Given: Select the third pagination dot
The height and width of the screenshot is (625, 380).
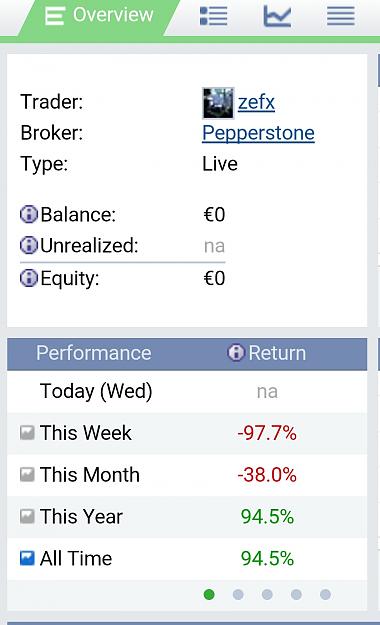Looking at the screenshot, I should (x=267, y=594).
